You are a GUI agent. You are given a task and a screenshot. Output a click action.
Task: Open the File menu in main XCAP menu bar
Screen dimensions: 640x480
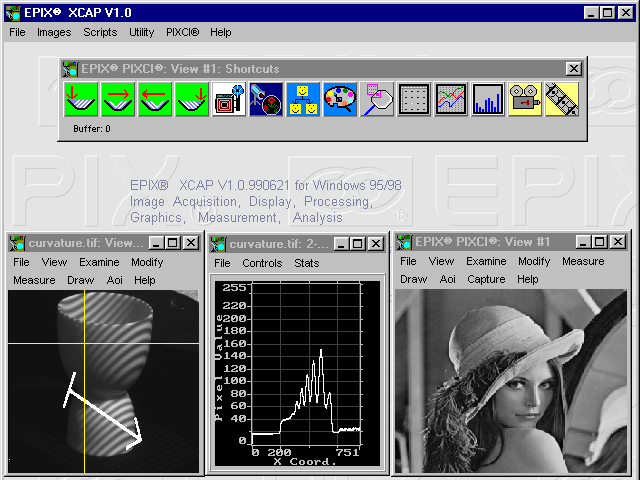pyautogui.click(x=17, y=32)
